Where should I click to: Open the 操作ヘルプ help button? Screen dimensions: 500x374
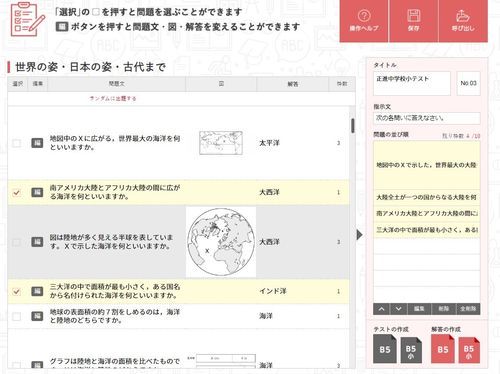[x=364, y=21]
